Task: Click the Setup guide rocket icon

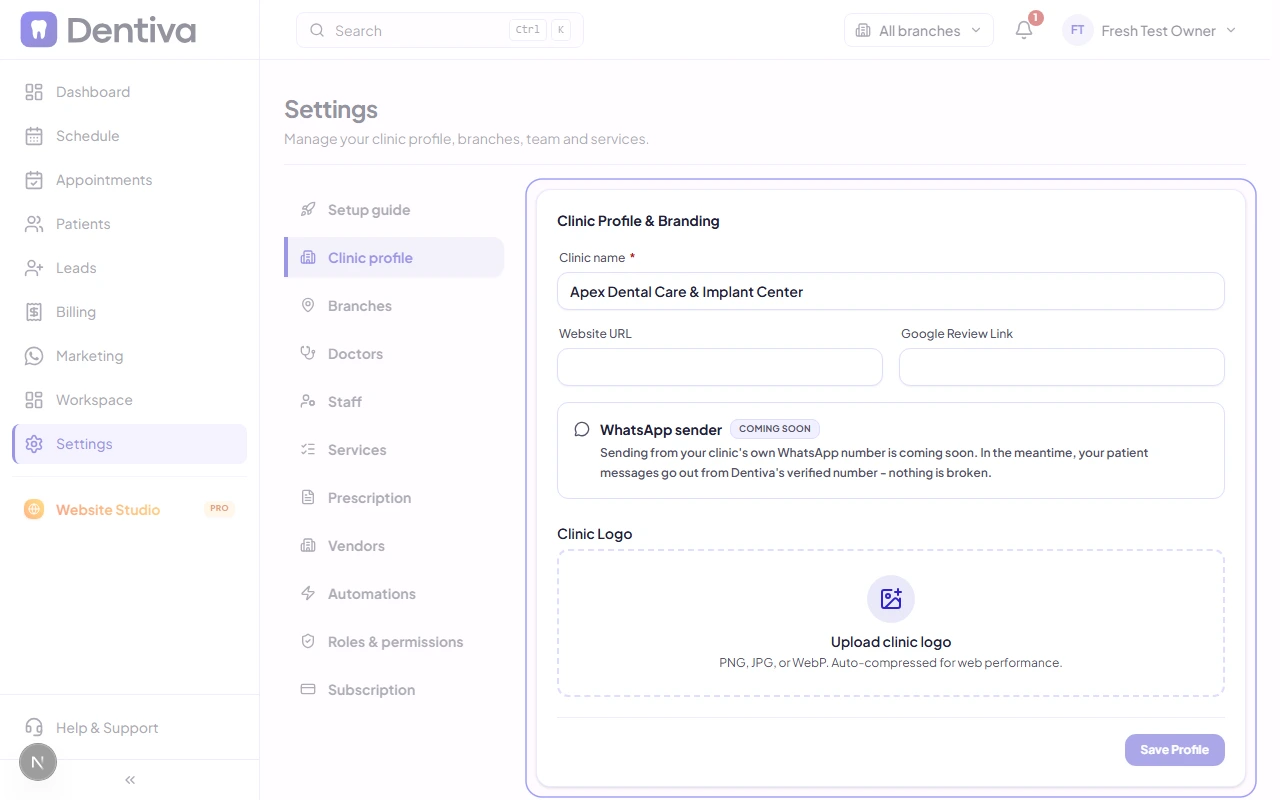Action: coord(308,210)
